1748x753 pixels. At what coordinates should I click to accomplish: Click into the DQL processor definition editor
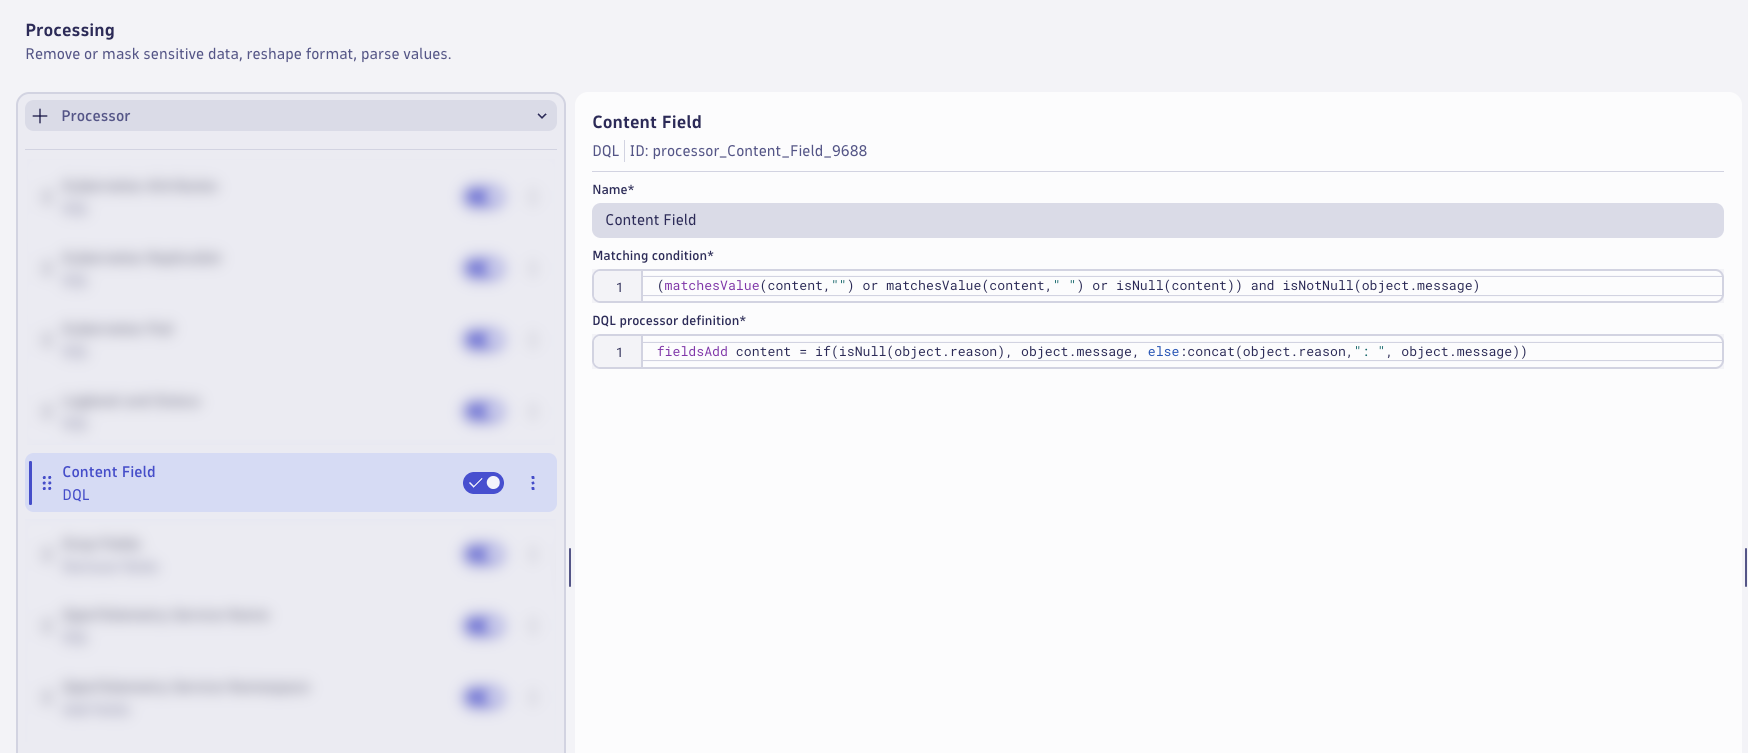[x=1181, y=352]
